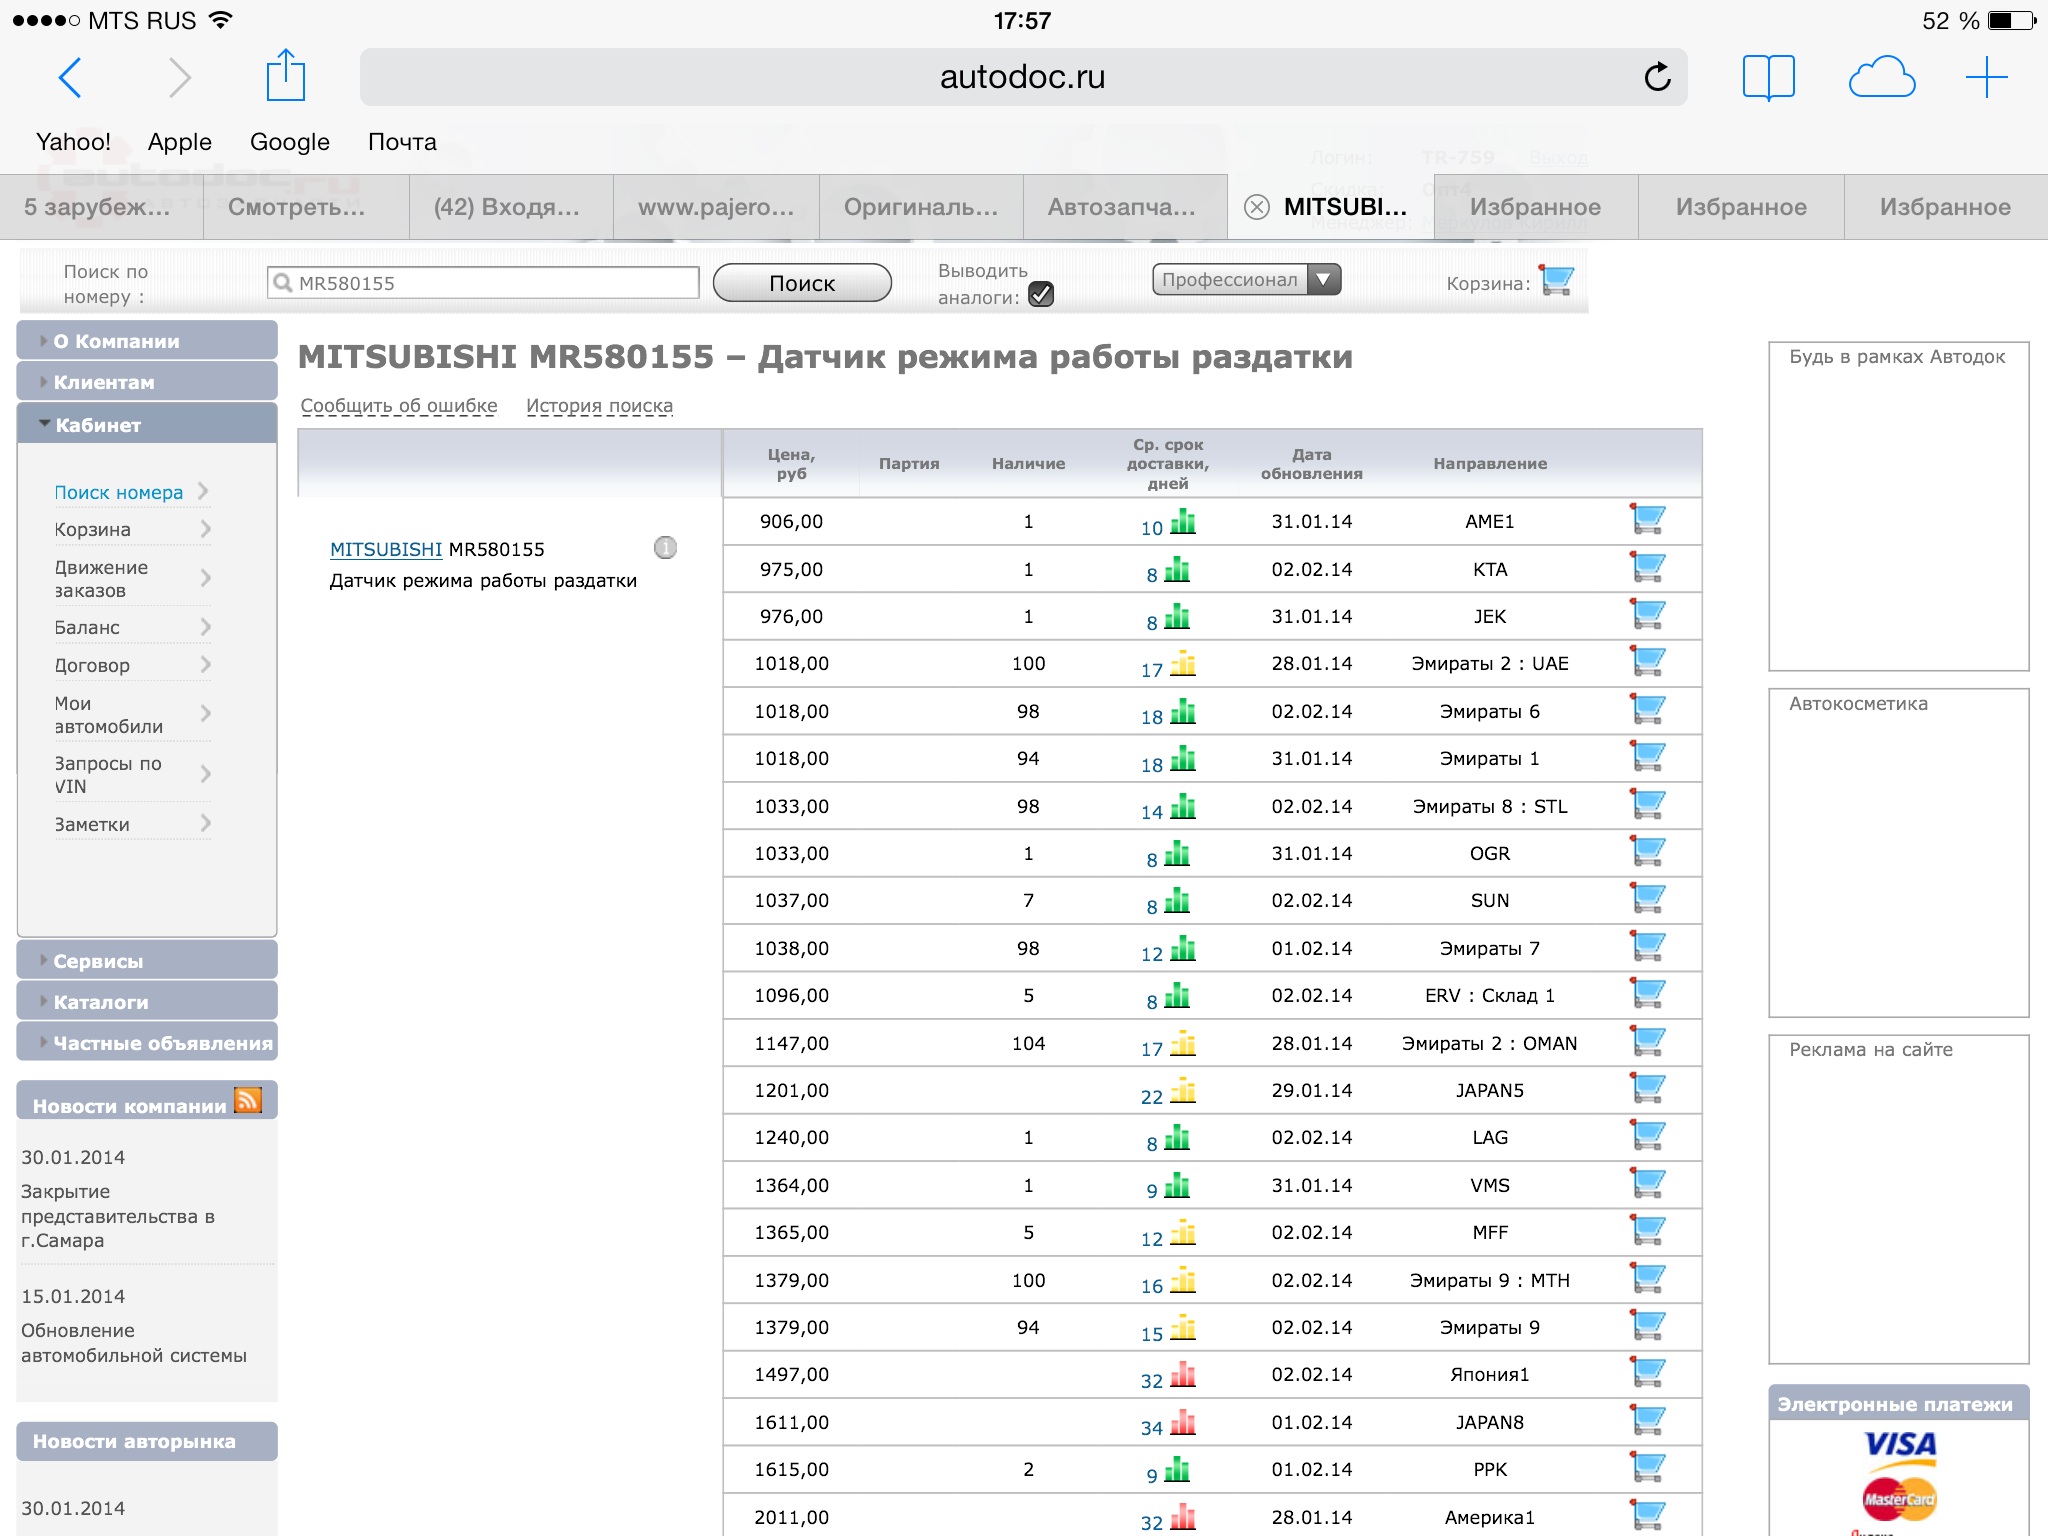Screen dimensions: 2048x1536
Task: Click the delivery stats chart for KTA row
Action: coord(1178,570)
